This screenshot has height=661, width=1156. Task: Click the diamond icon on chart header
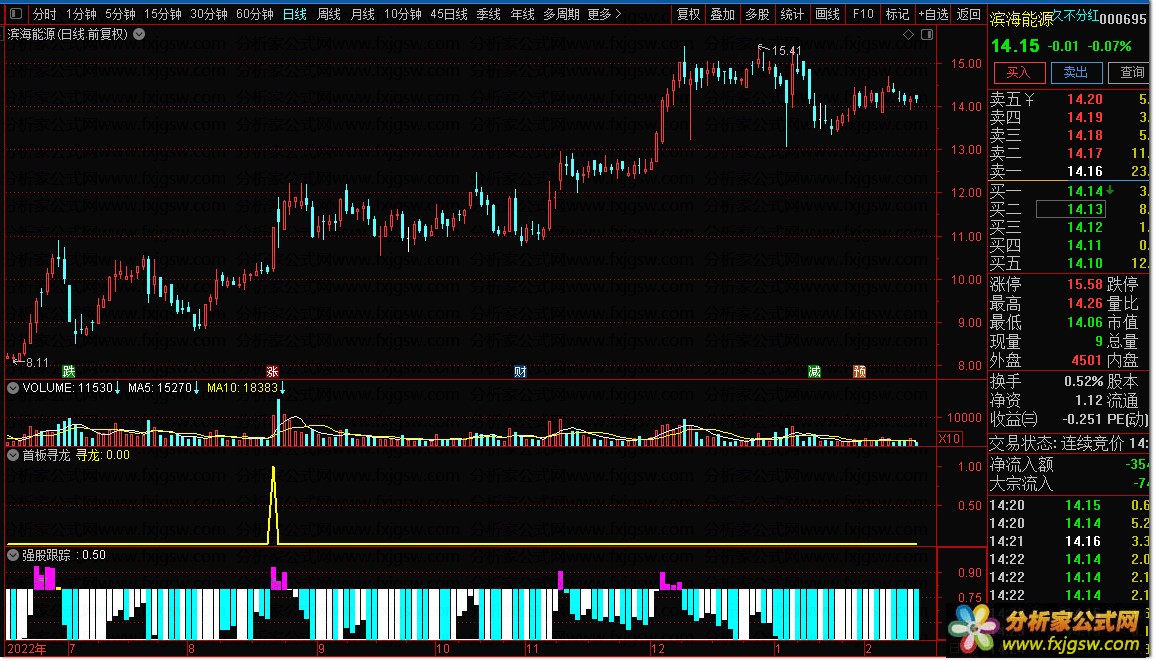tap(908, 35)
